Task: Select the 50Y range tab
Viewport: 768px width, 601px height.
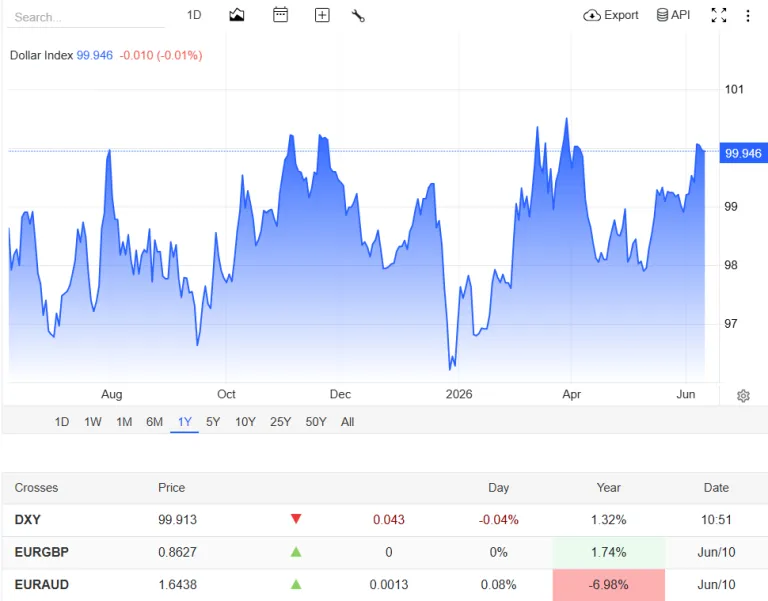Action: click(316, 422)
